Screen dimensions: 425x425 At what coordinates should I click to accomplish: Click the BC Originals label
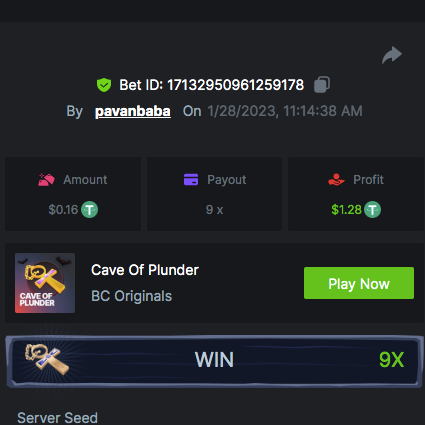pyautogui.click(x=132, y=296)
